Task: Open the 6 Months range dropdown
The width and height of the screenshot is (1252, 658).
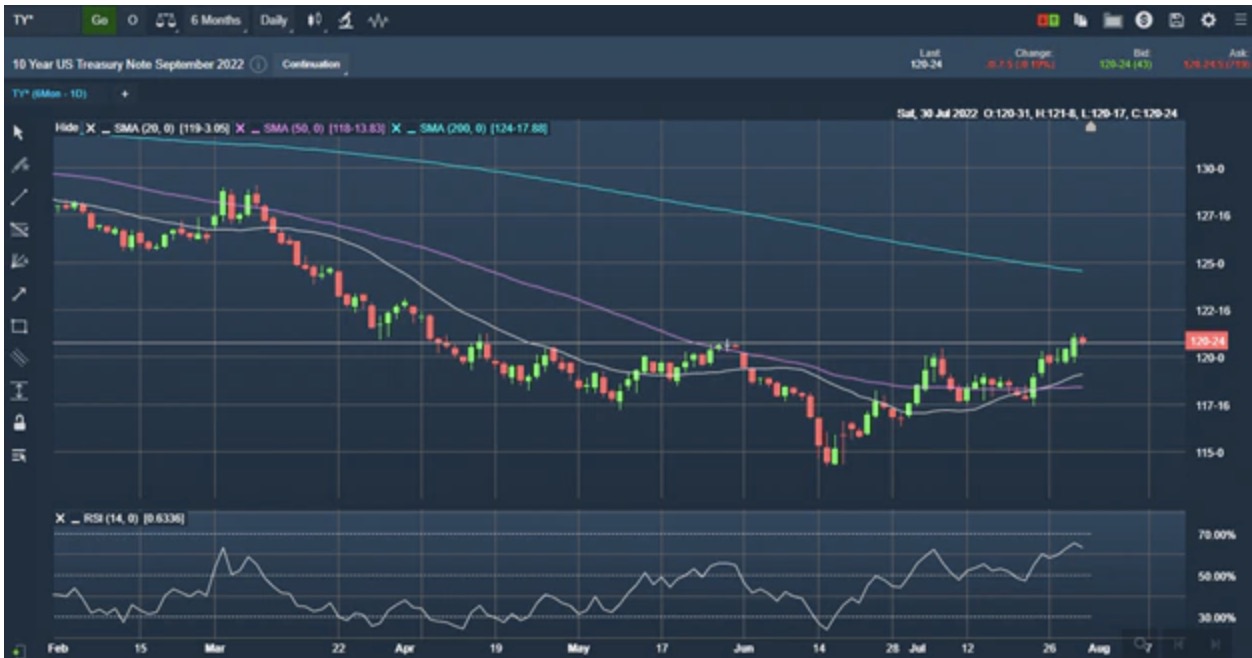Action: coord(216,20)
